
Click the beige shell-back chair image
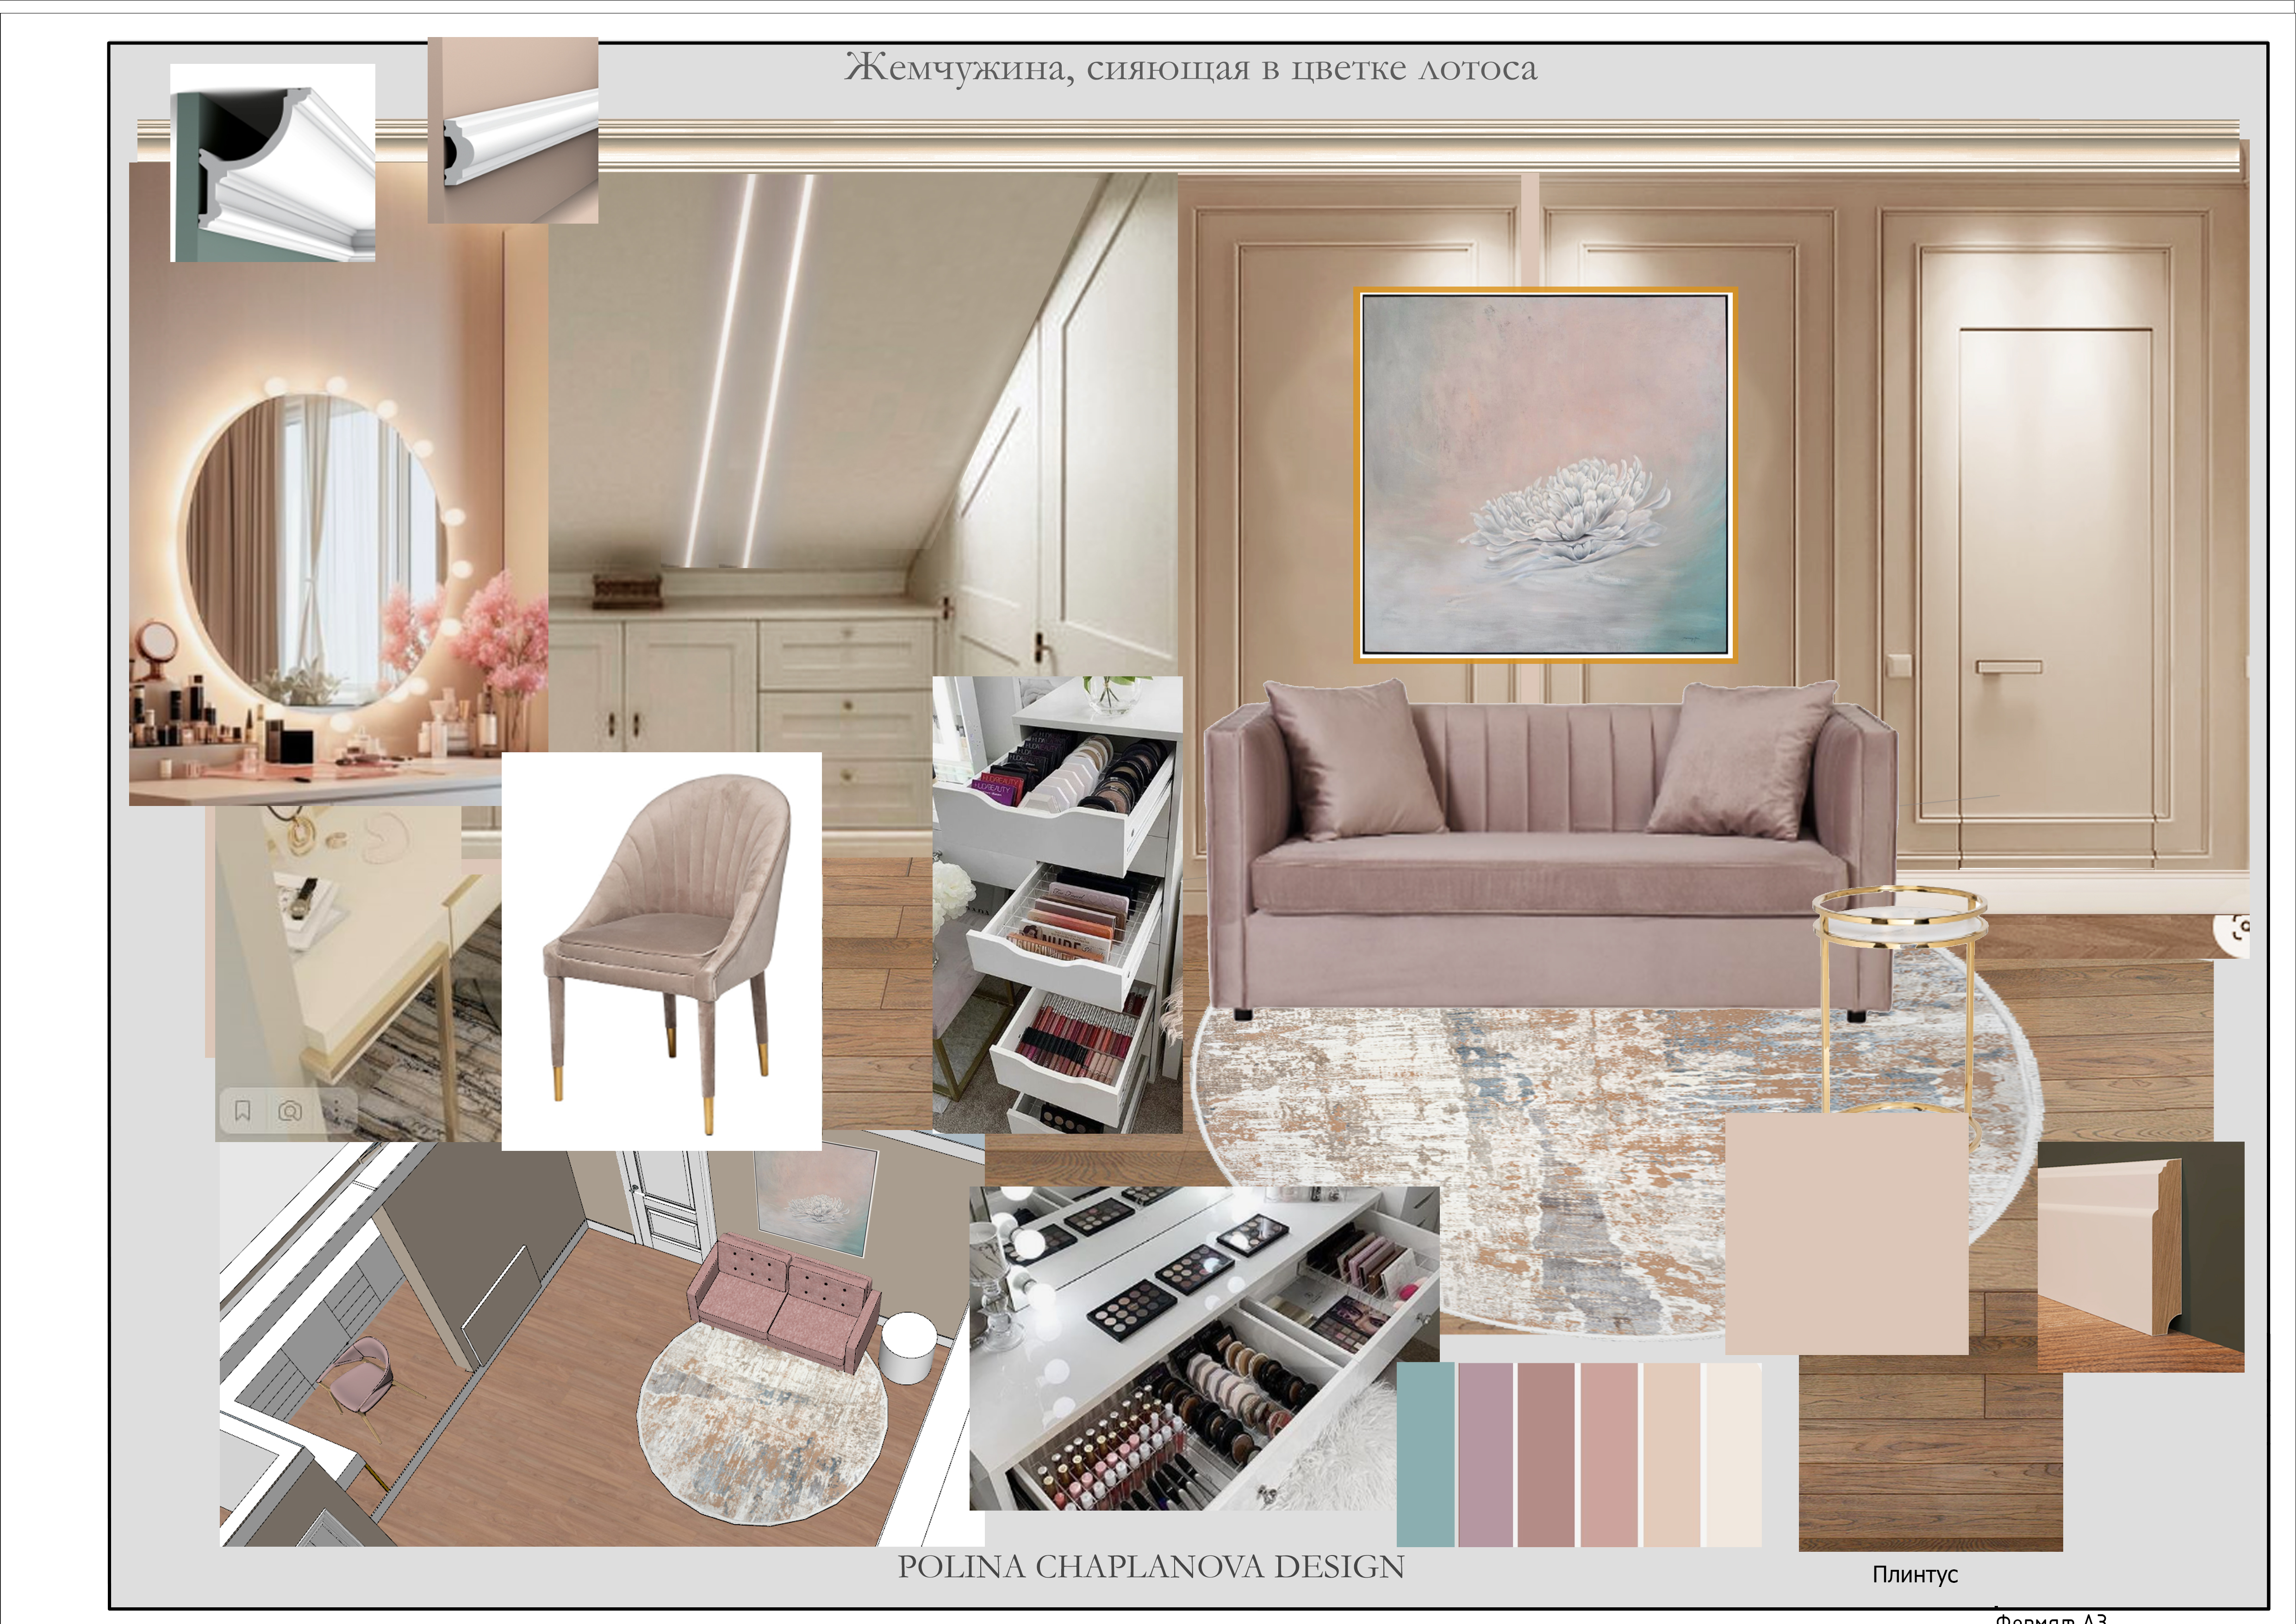tap(661, 951)
